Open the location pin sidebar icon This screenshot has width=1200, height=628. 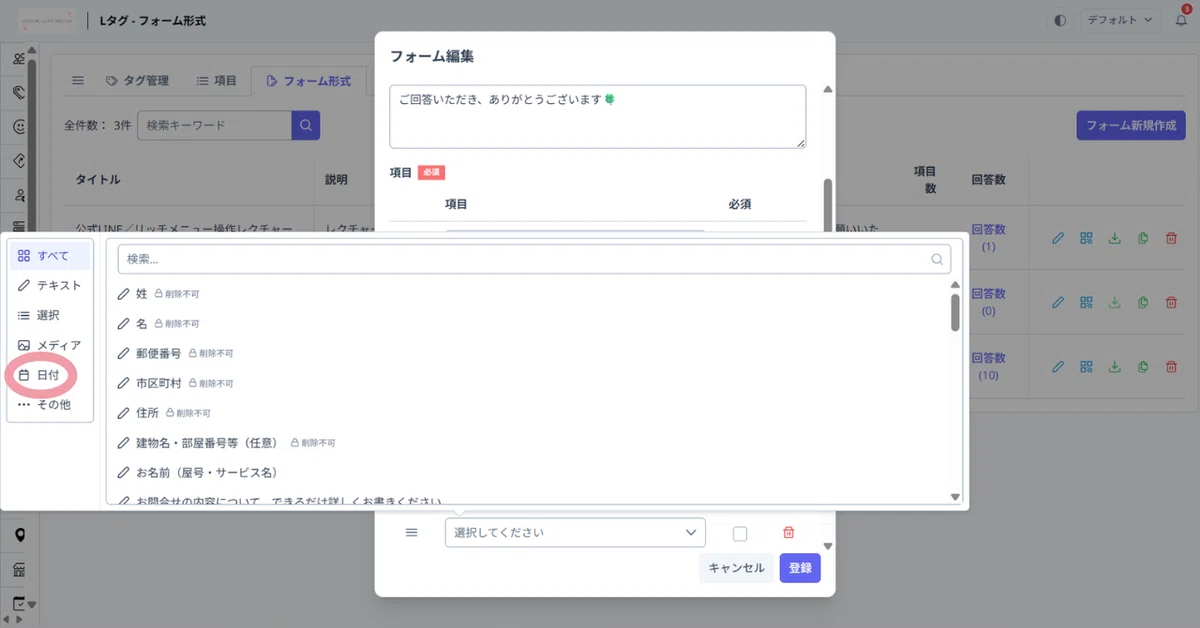tap(19, 535)
